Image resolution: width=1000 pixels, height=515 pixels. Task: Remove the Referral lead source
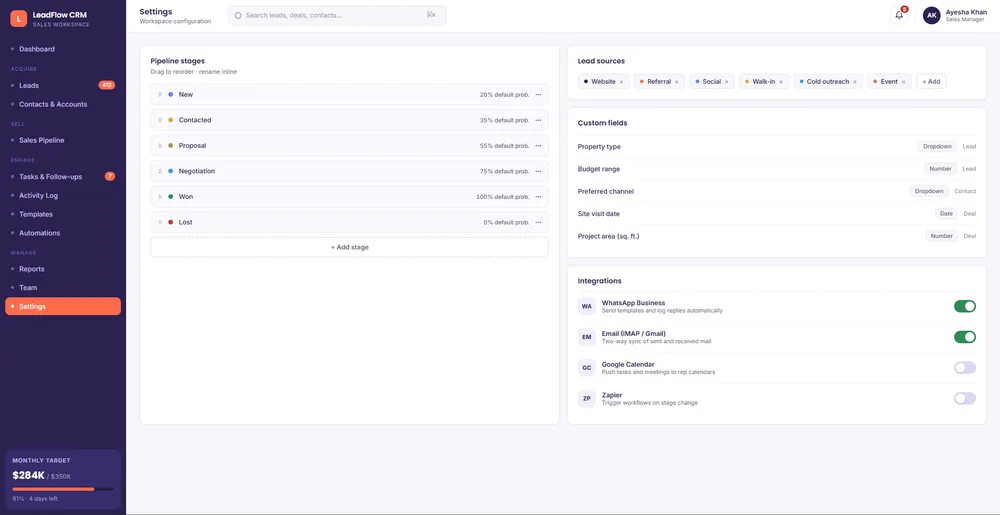pos(676,82)
